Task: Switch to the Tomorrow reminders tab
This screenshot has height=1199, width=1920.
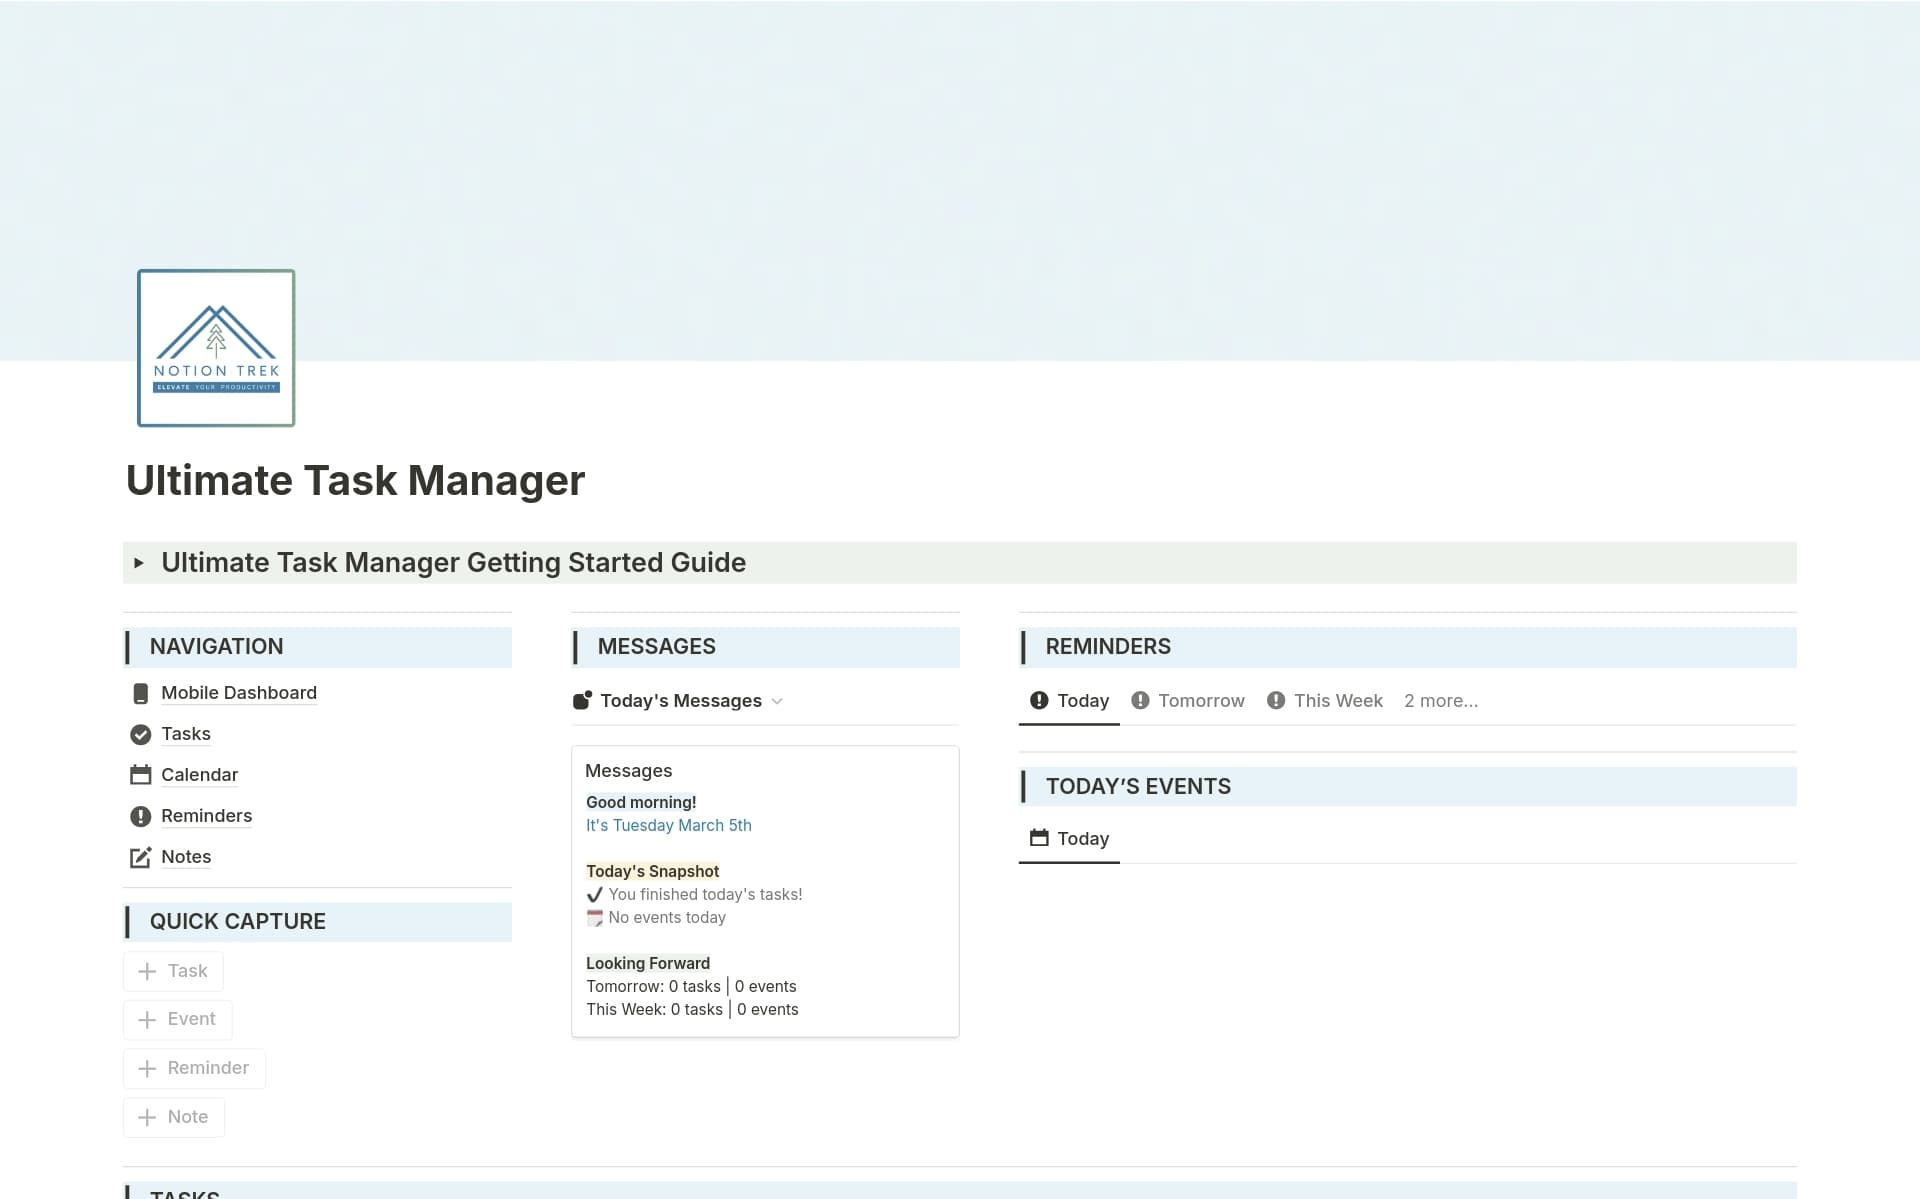Action: (x=1200, y=700)
